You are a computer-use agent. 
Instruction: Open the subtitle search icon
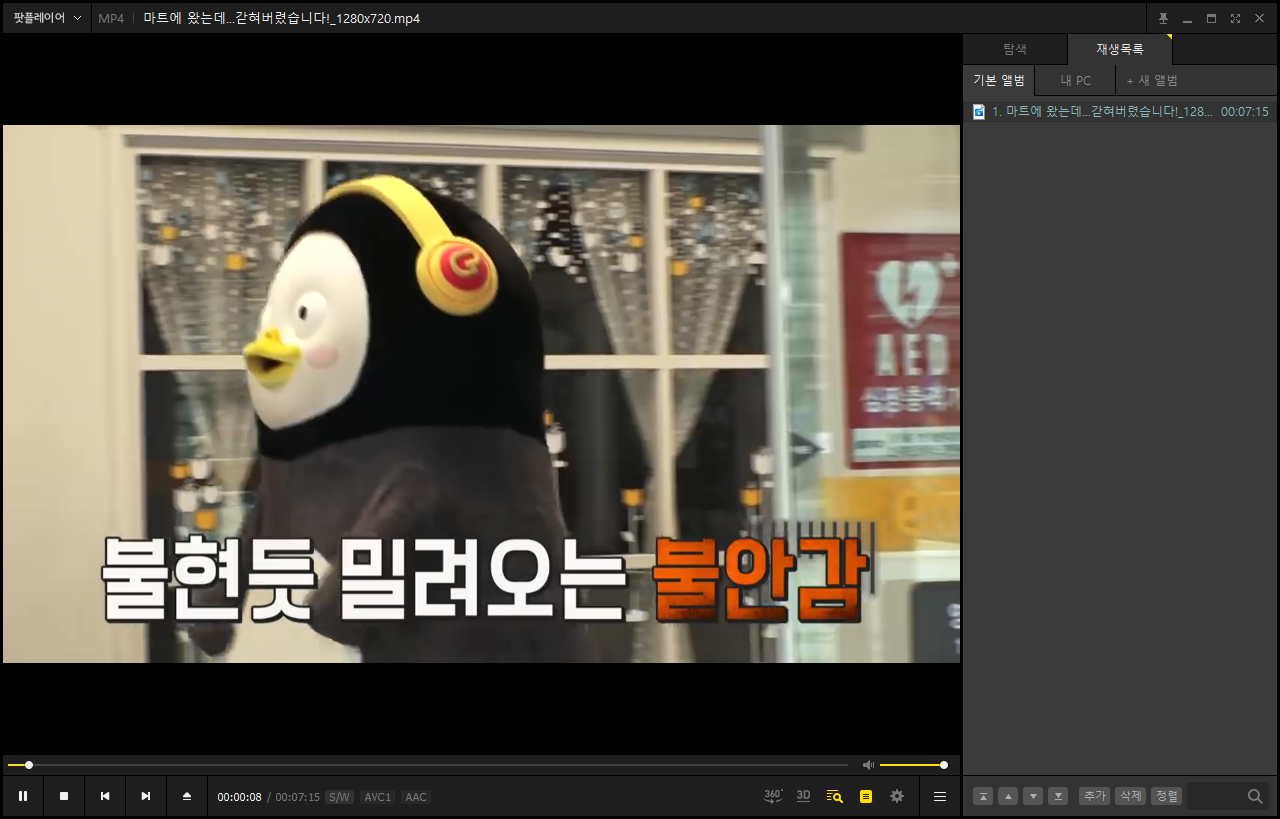pyautogui.click(x=835, y=796)
